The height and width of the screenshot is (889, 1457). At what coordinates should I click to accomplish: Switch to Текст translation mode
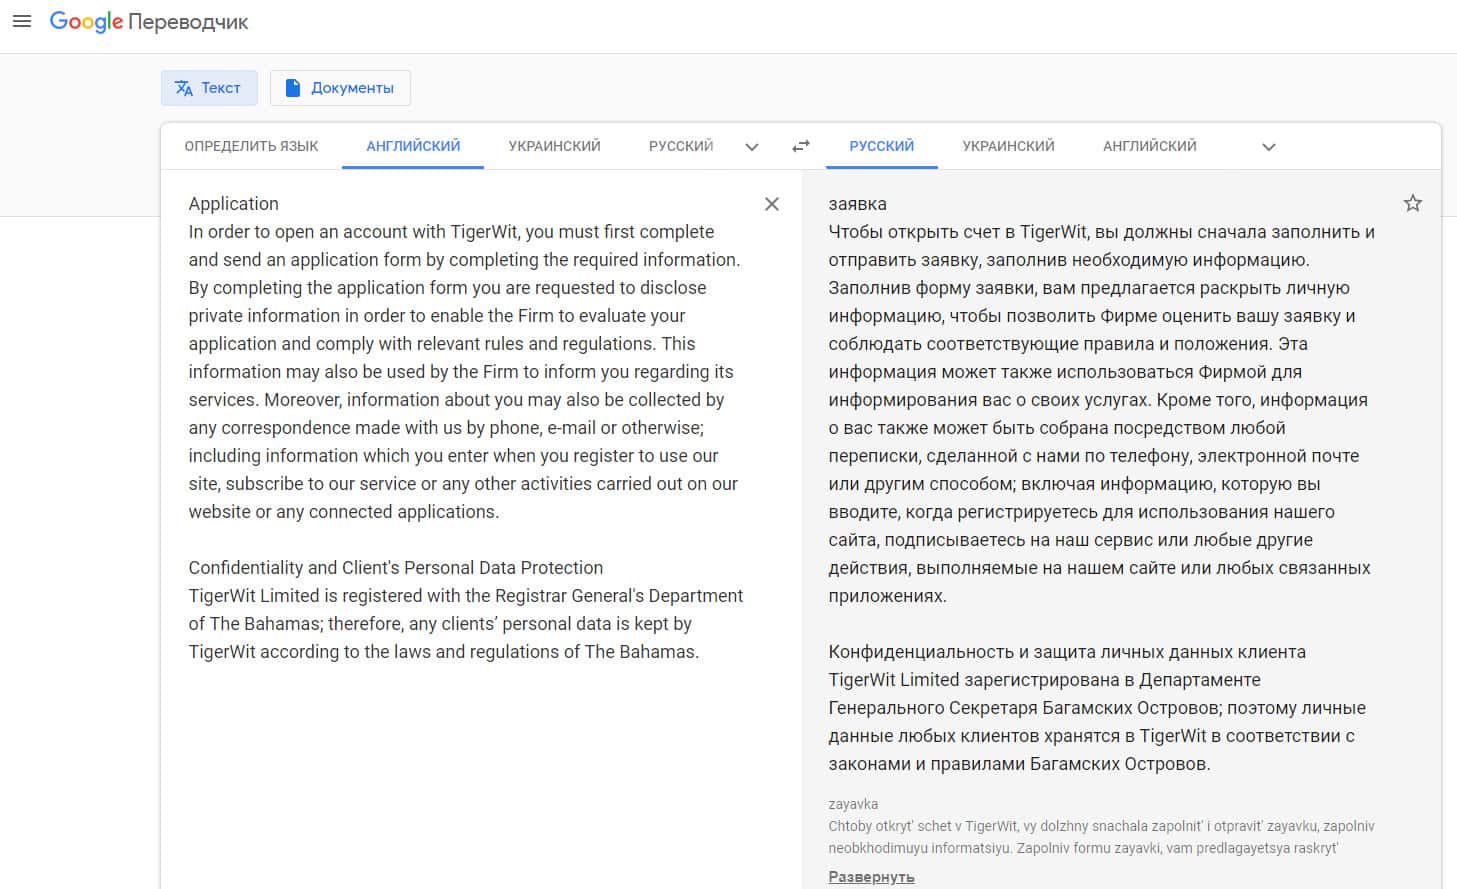tap(209, 88)
